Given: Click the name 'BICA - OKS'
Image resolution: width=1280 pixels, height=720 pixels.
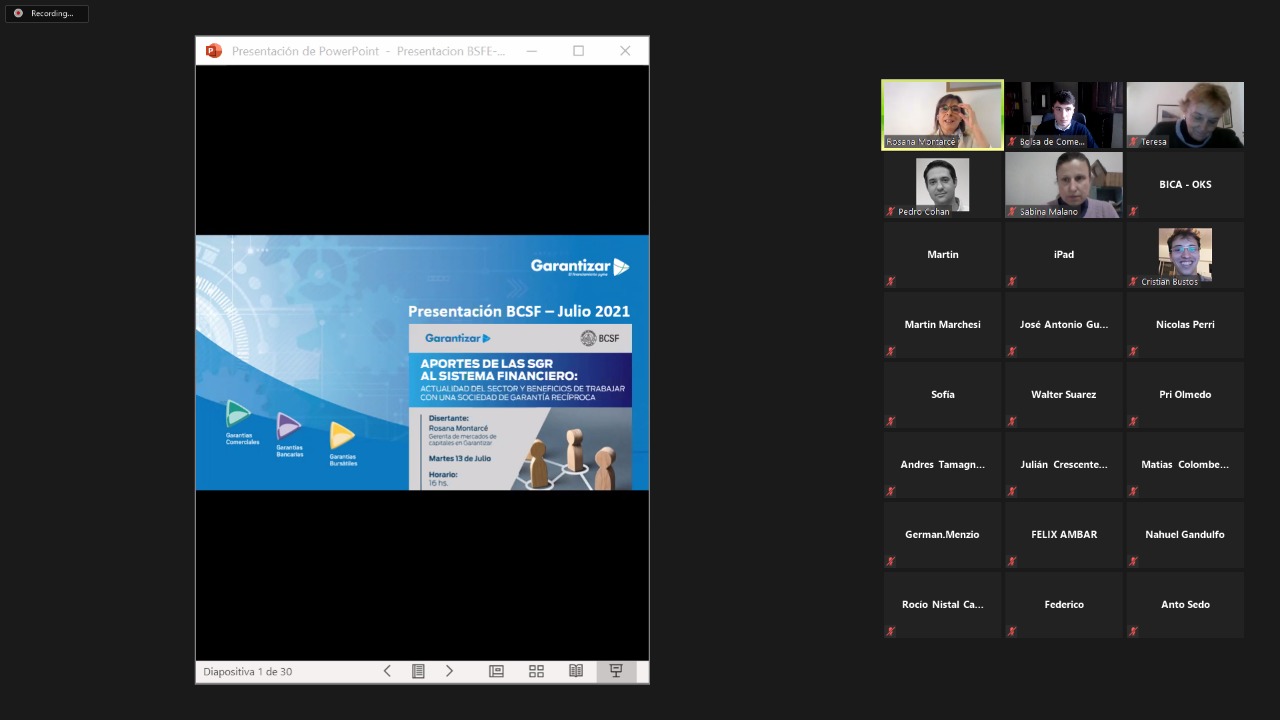Looking at the screenshot, I should tap(1185, 184).
